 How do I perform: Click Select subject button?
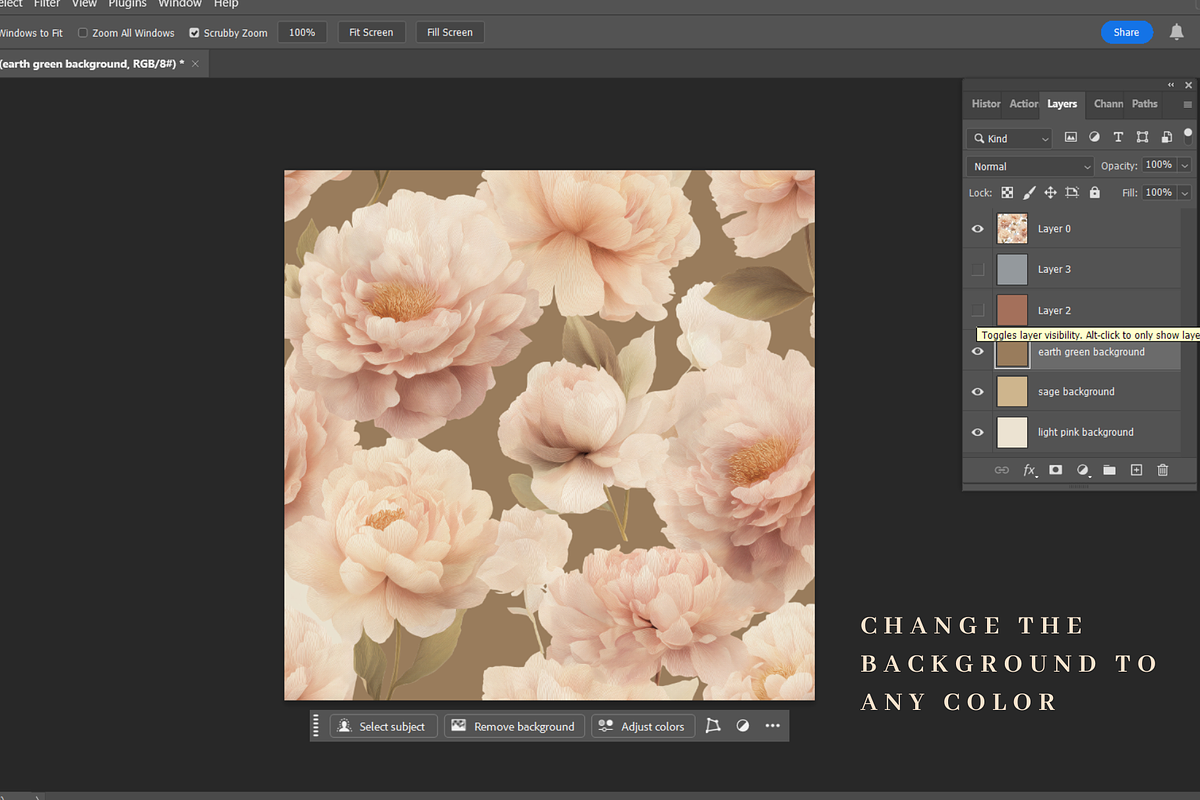pos(383,726)
